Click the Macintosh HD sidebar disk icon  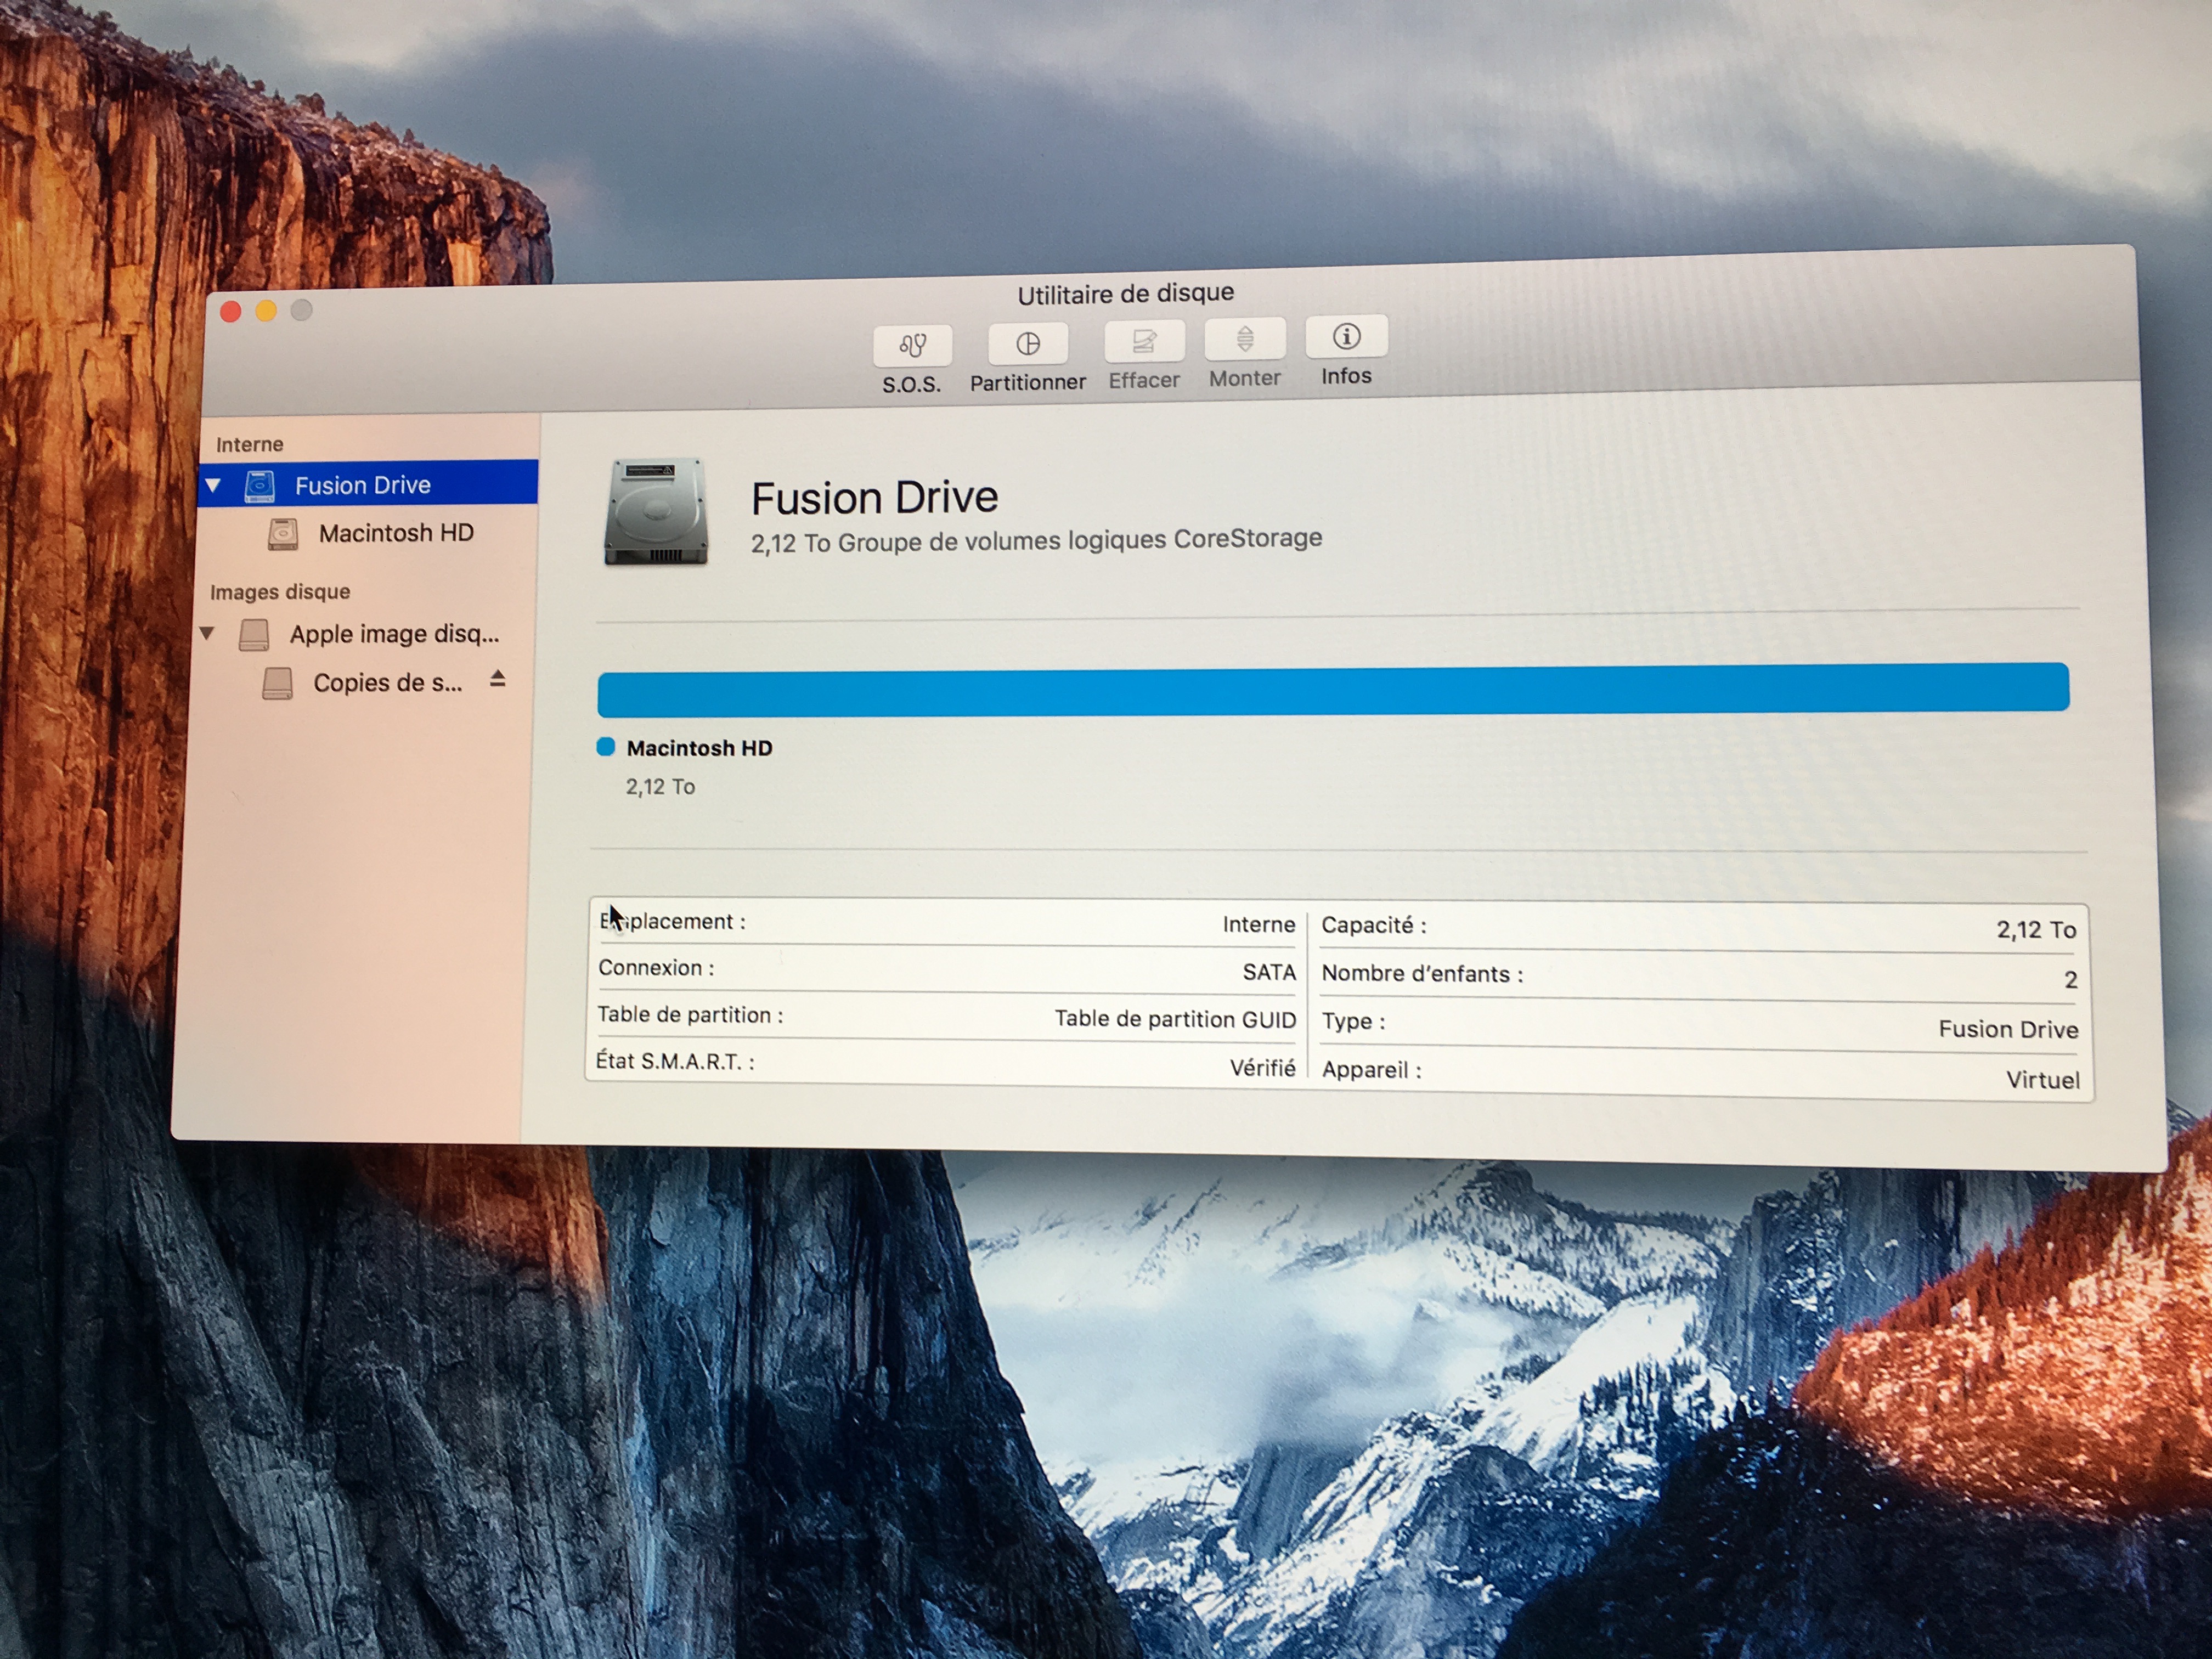[283, 534]
